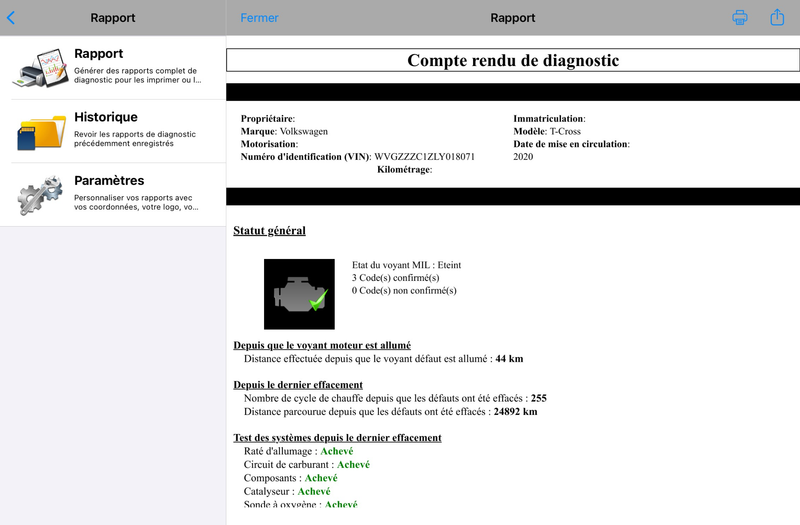The width and height of the screenshot is (800, 525).
Task: Open the Historique menu entry title
Action: click(106, 117)
